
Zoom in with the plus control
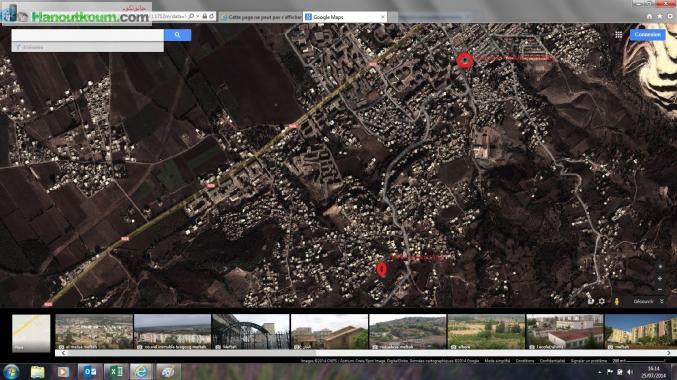pos(660,279)
